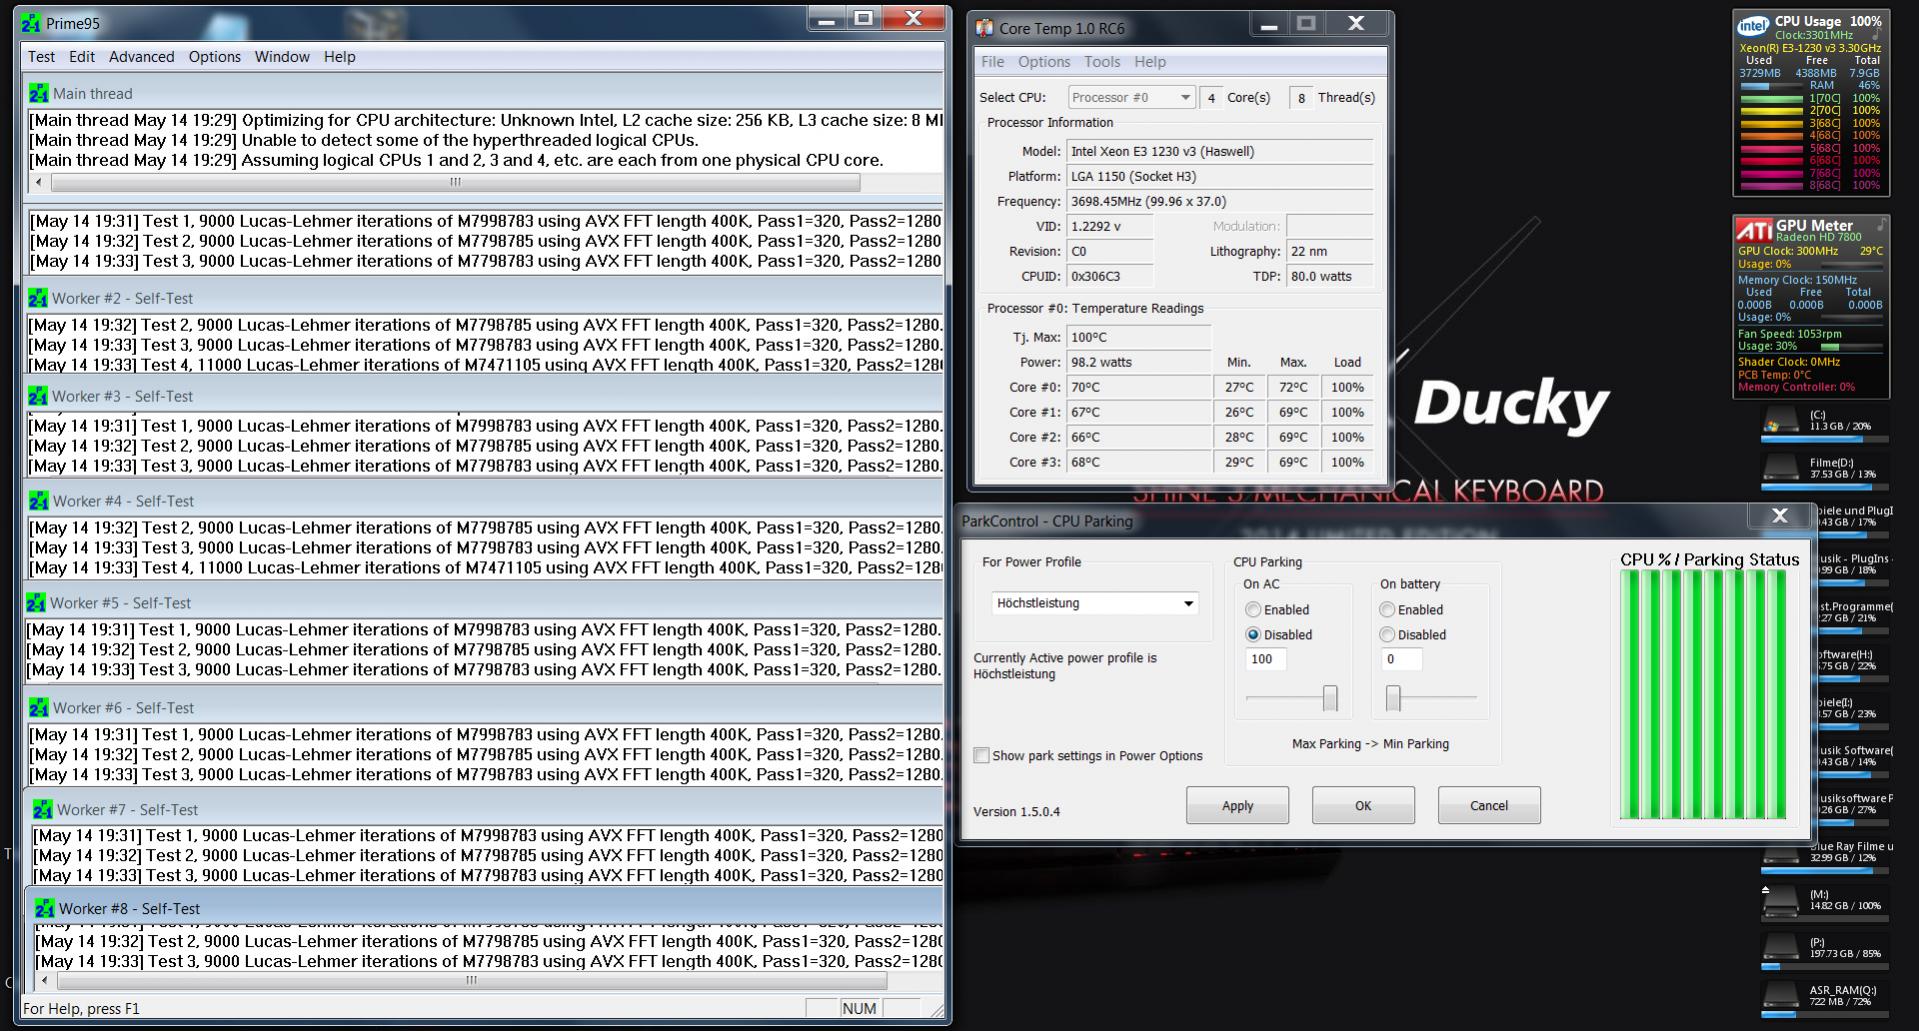Click the Power value 98.2 watts

pos(1139,363)
